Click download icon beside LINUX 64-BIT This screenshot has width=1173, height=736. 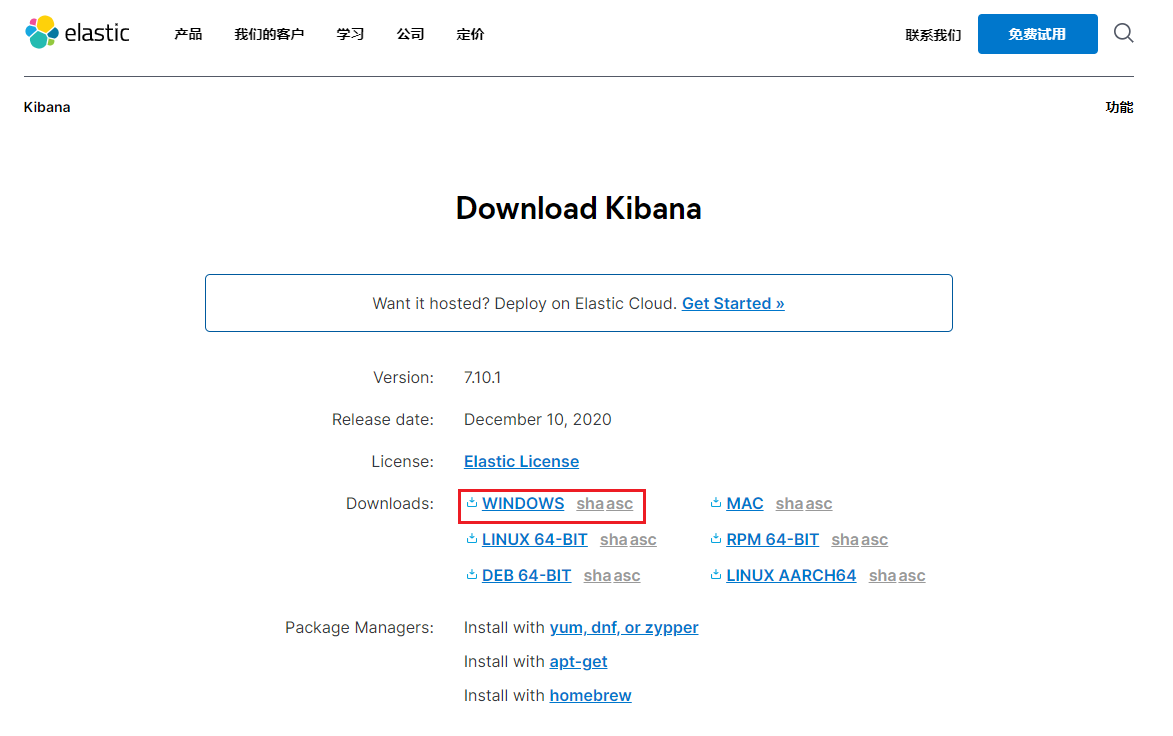point(471,539)
